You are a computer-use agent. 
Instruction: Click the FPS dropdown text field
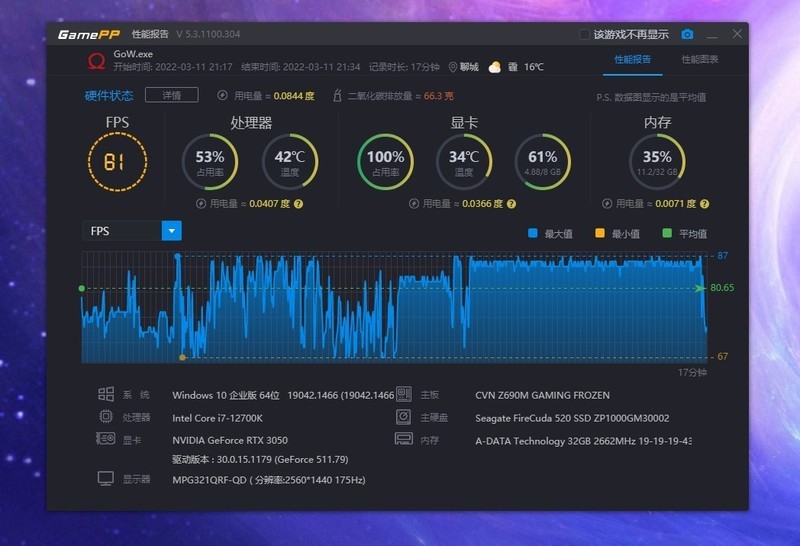coord(121,231)
